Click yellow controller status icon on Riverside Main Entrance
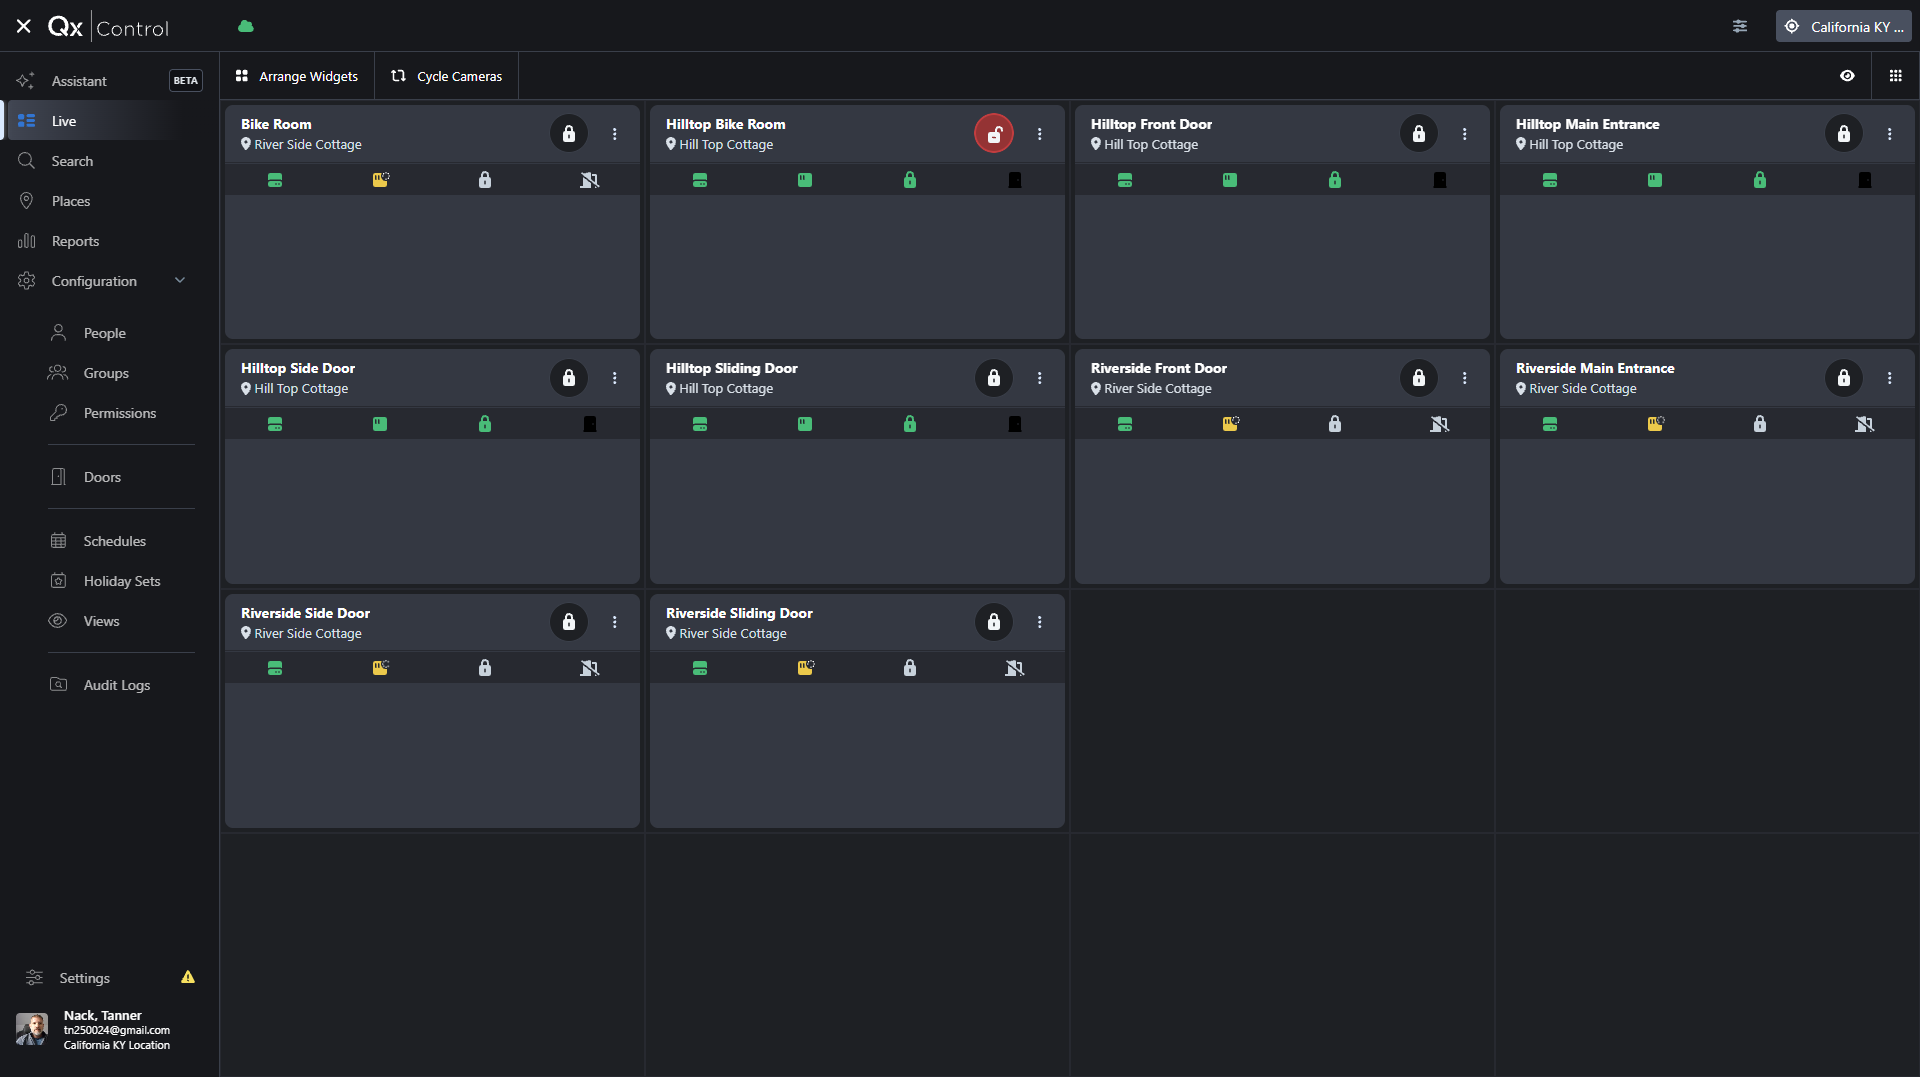Image resolution: width=1920 pixels, height=1077 pixels. tap(1655, 424)
